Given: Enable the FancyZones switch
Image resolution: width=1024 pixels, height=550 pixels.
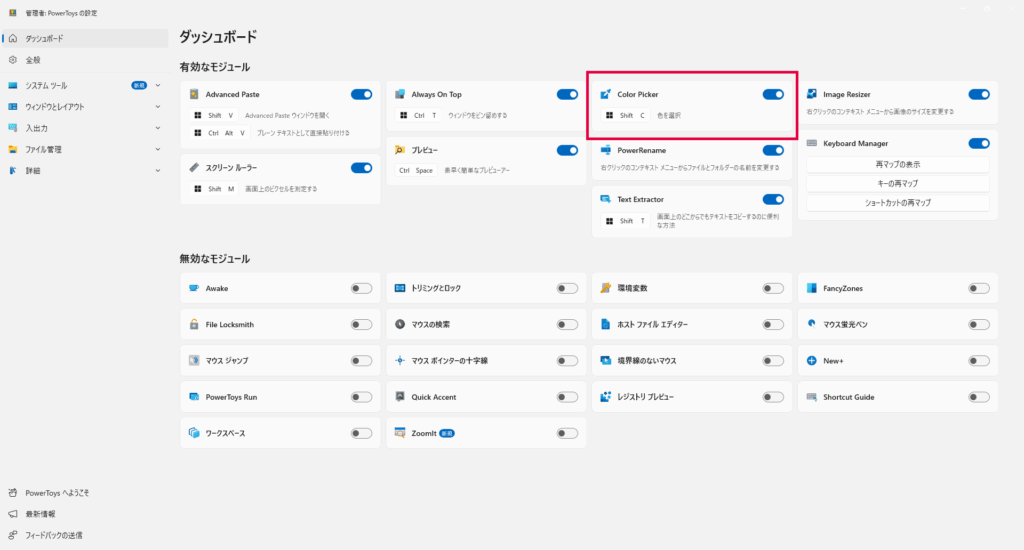Looking at the screenshot, I should click(x=979, y=288).
